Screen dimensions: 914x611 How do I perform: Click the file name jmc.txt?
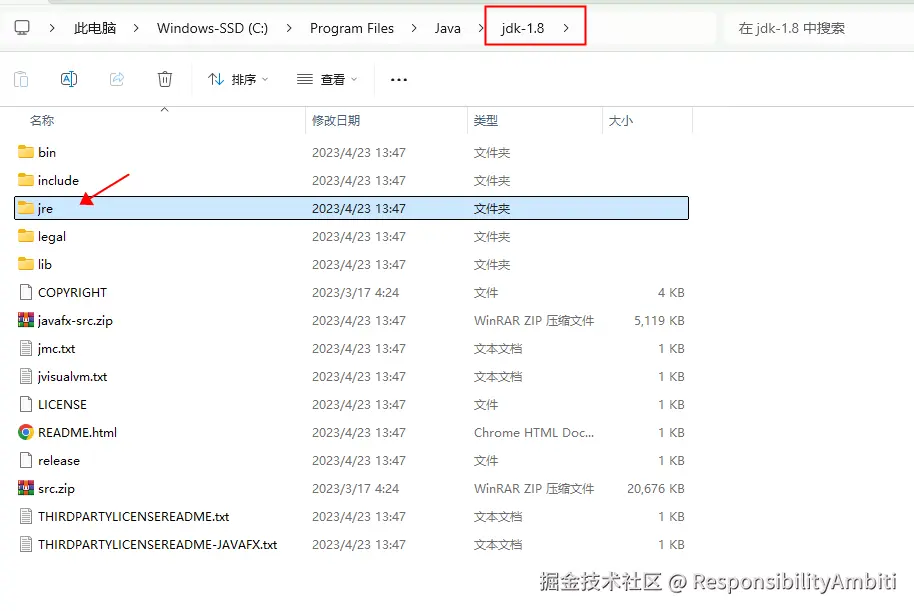point(57,349)
